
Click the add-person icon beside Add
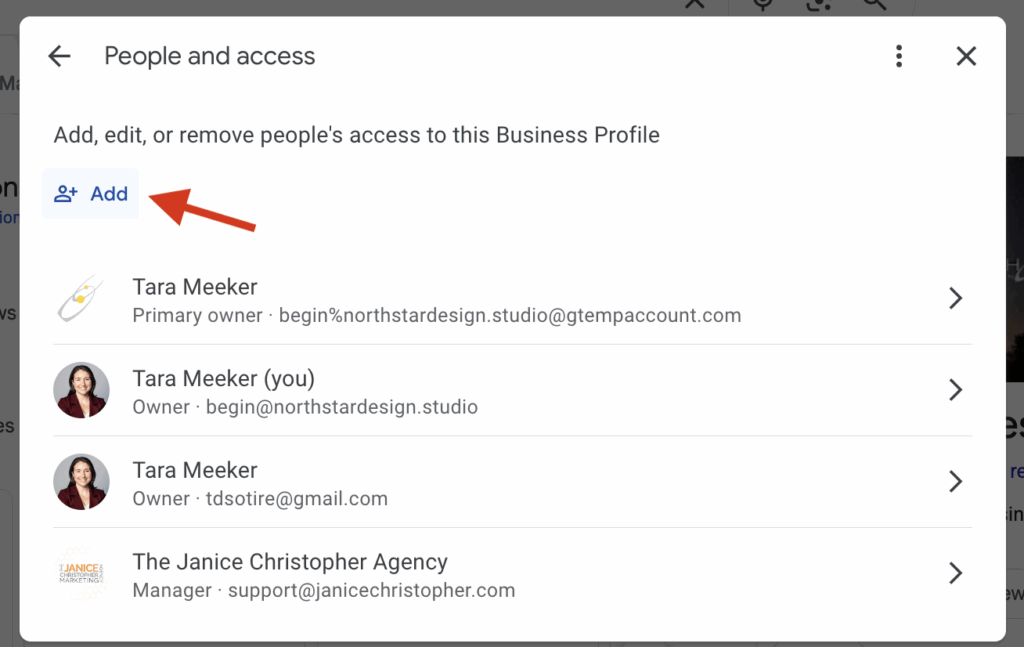pyautogui.click(x=66, y=194)
